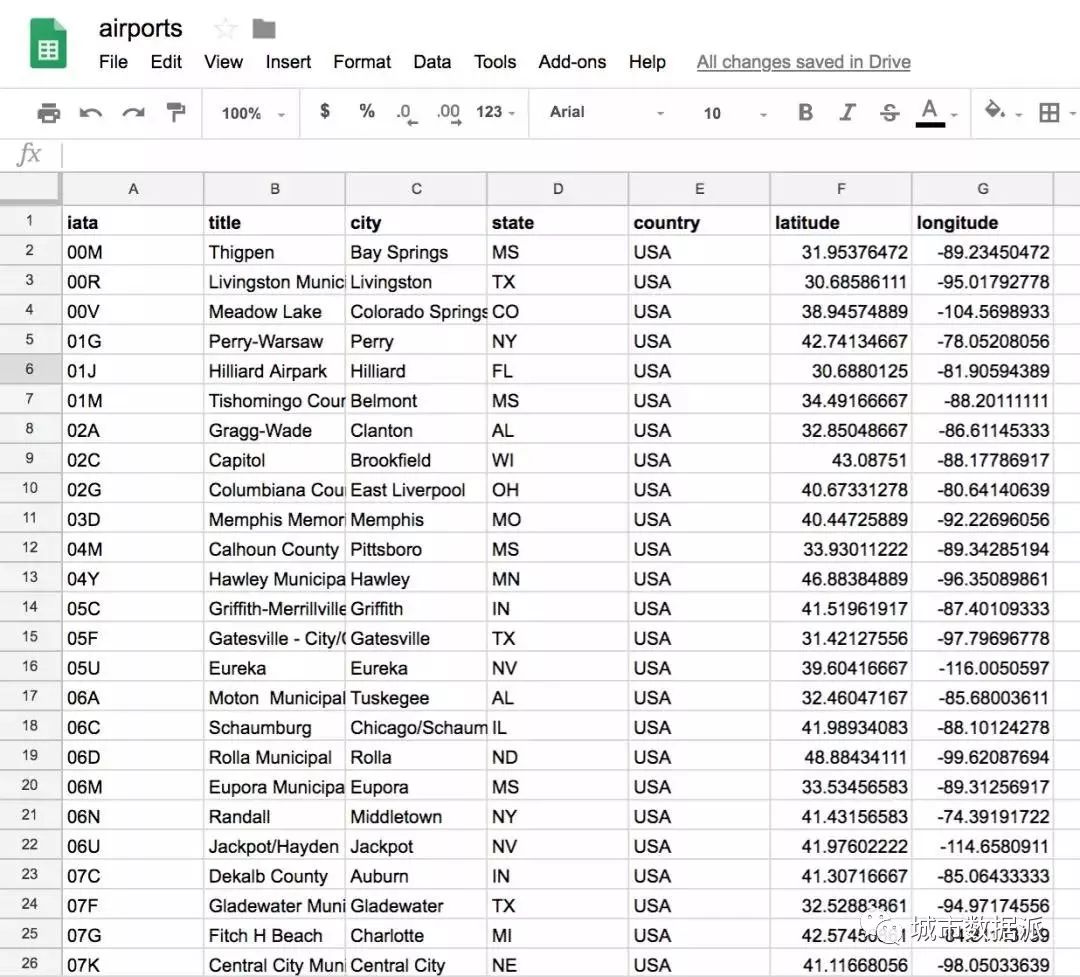Toggle Strikethrough formatting

pyautogui.click(x=889, y=112)
